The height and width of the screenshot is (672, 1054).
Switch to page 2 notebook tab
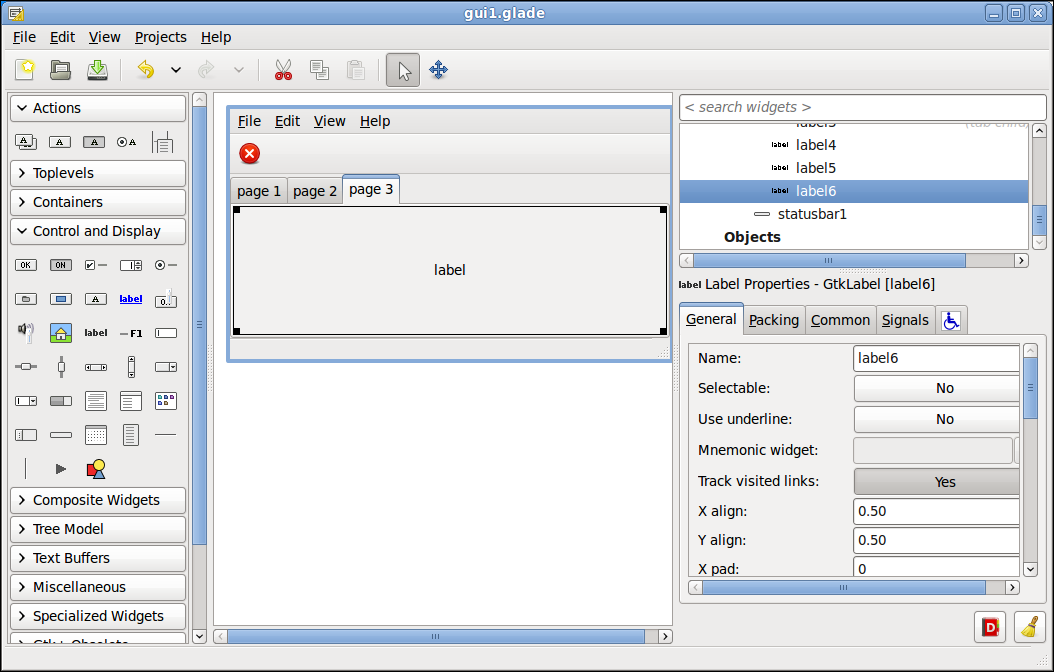tap(315, 192)
